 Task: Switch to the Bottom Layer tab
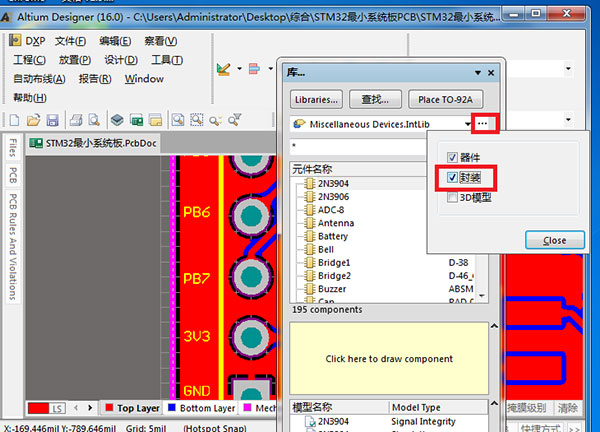202,408
